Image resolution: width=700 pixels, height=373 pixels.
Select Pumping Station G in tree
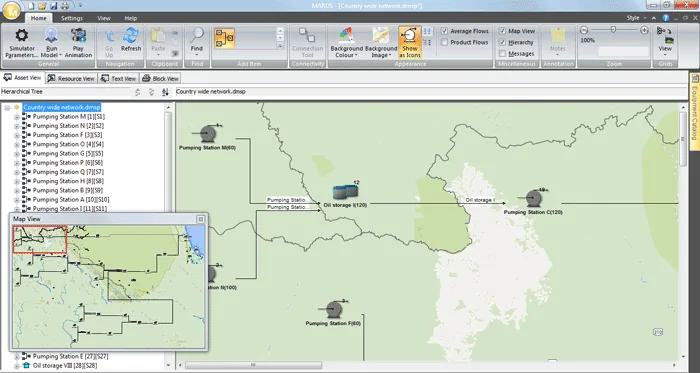point(68,153)
